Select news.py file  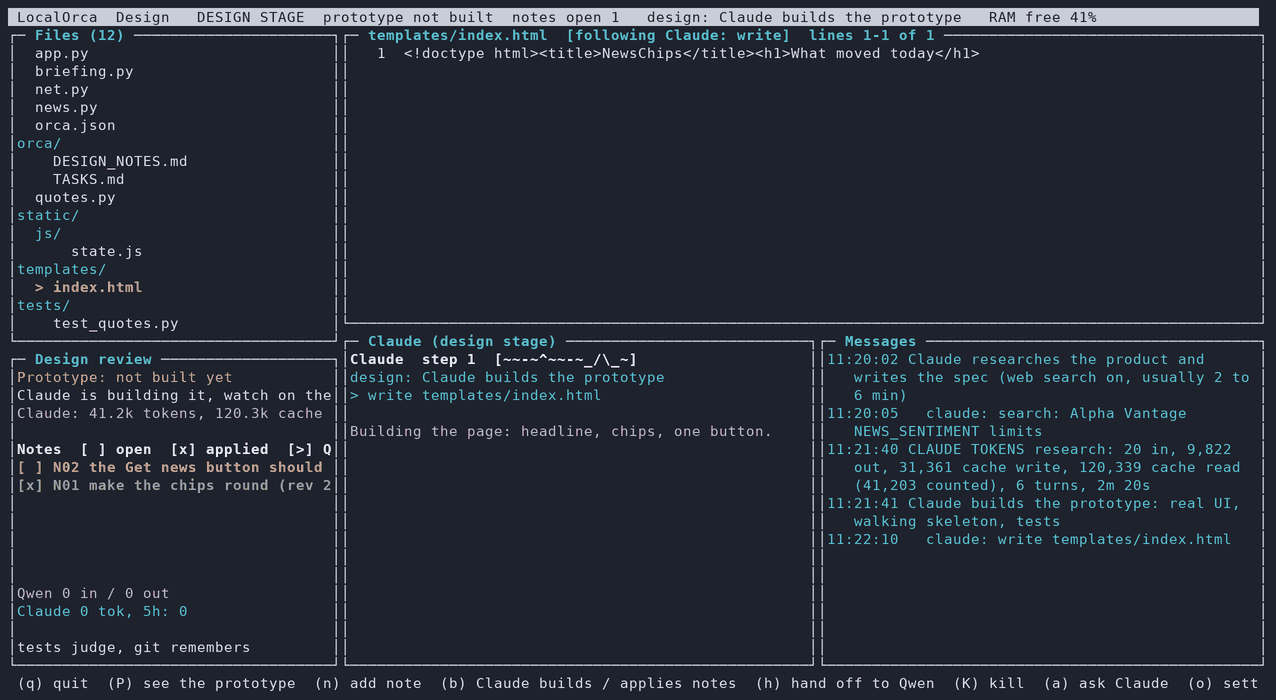click(x=66, y=107)
